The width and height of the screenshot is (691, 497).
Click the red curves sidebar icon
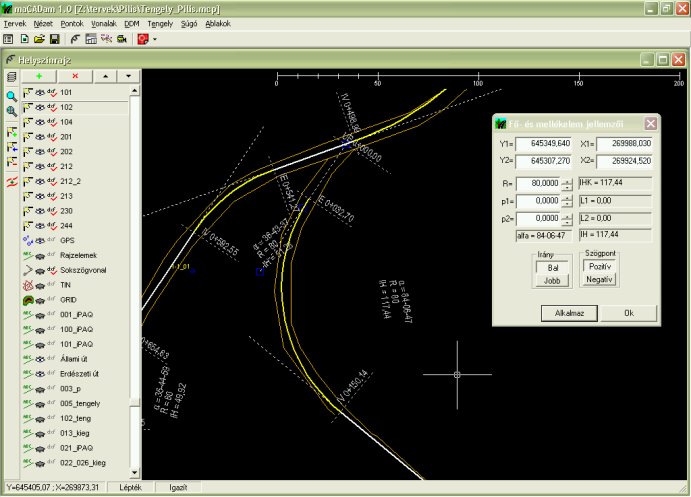(x=11, y=181)
